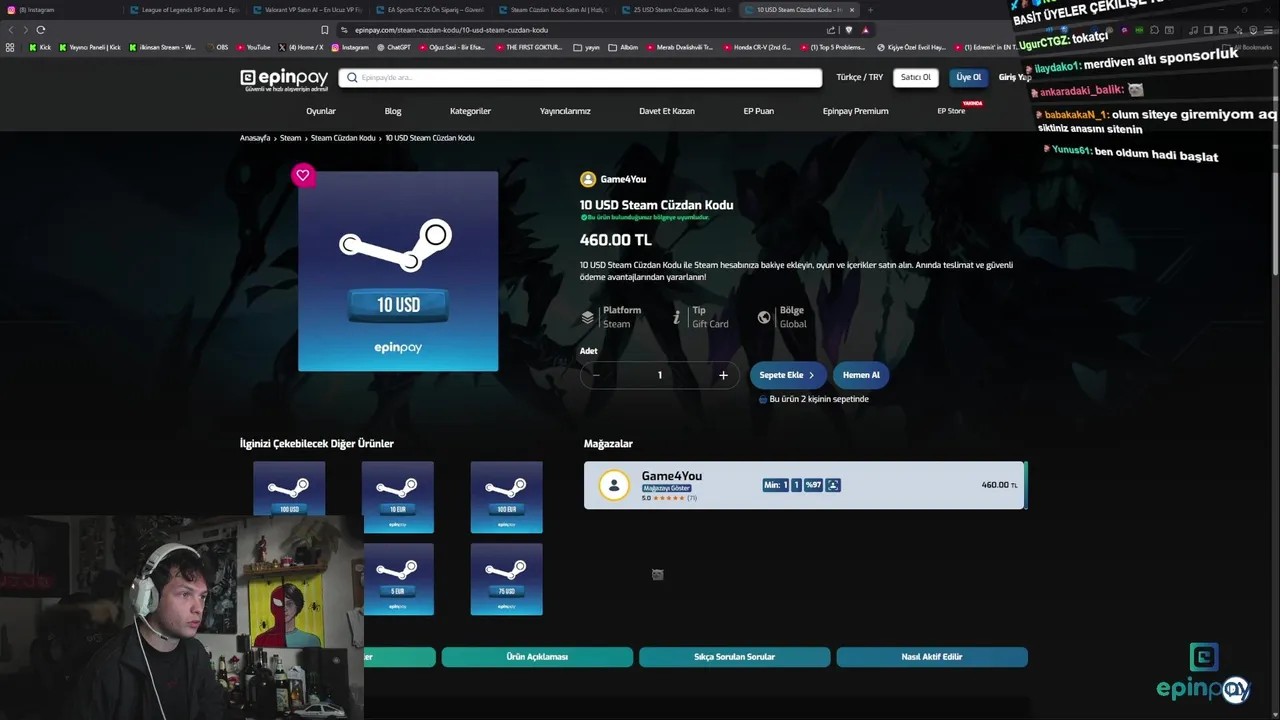Screen dimensions: 1280x720
Task: Click Mağazayı Göster badge under Game4You
Action: click(666, 488)
